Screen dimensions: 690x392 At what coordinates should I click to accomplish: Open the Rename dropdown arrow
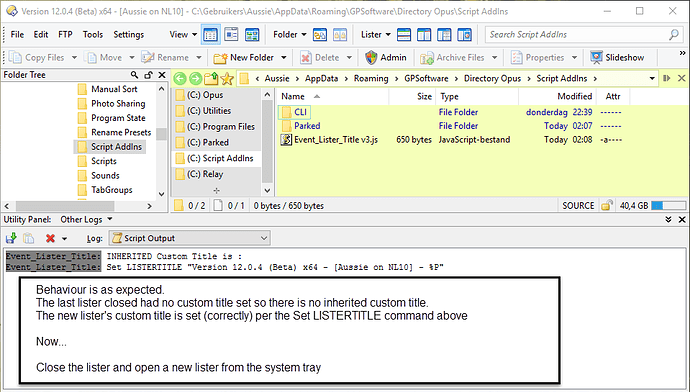199,58
